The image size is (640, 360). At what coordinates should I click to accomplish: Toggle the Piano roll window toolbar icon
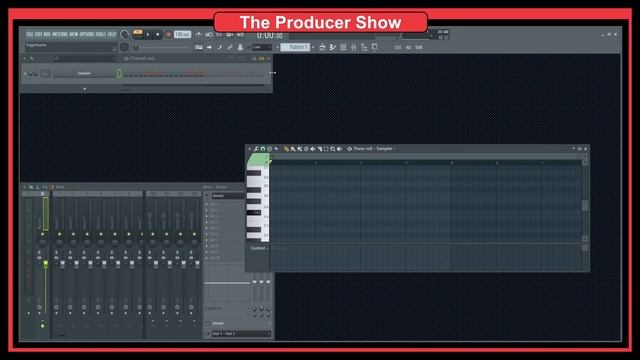click(333, 47)
